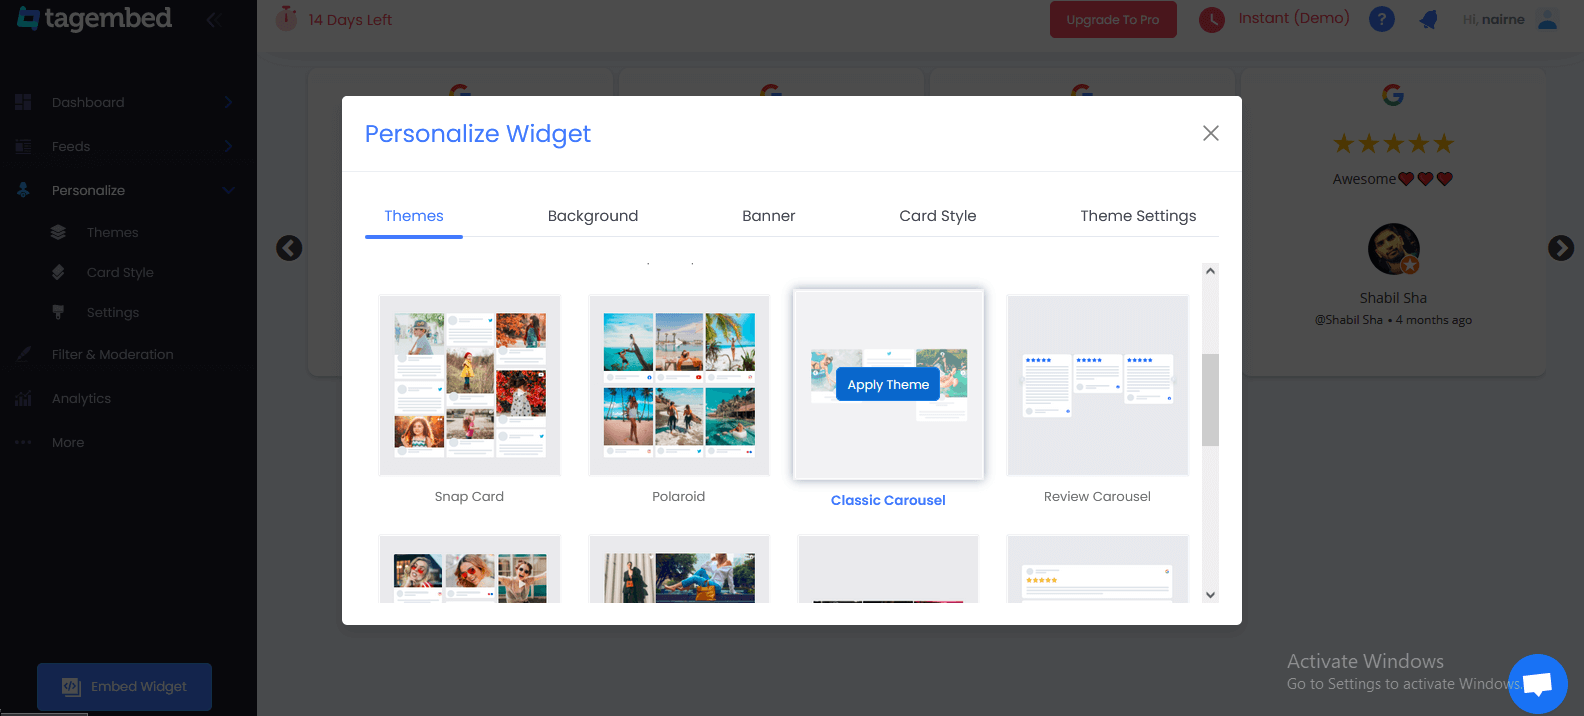1584x716 pixels.
Task: Click the trial timer icon
Action: [x=287, y=18]
